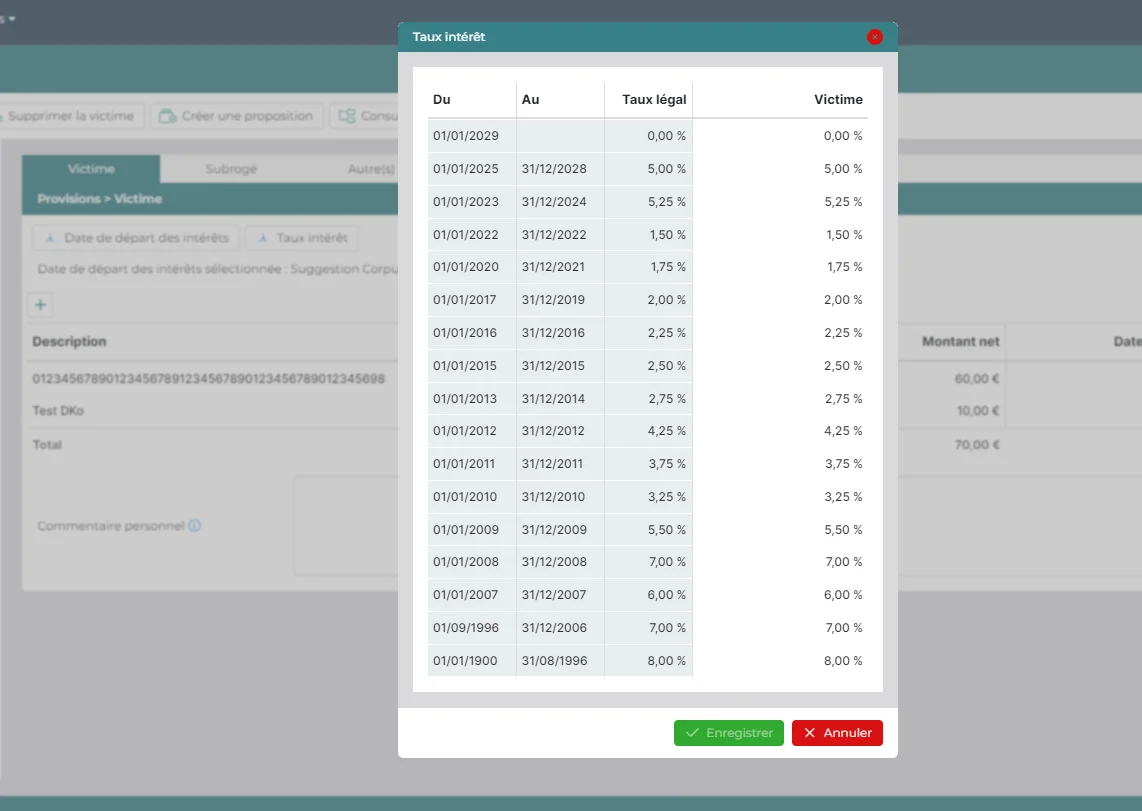
Task: Click Supprimer la victime button
Action: point(70,116)
